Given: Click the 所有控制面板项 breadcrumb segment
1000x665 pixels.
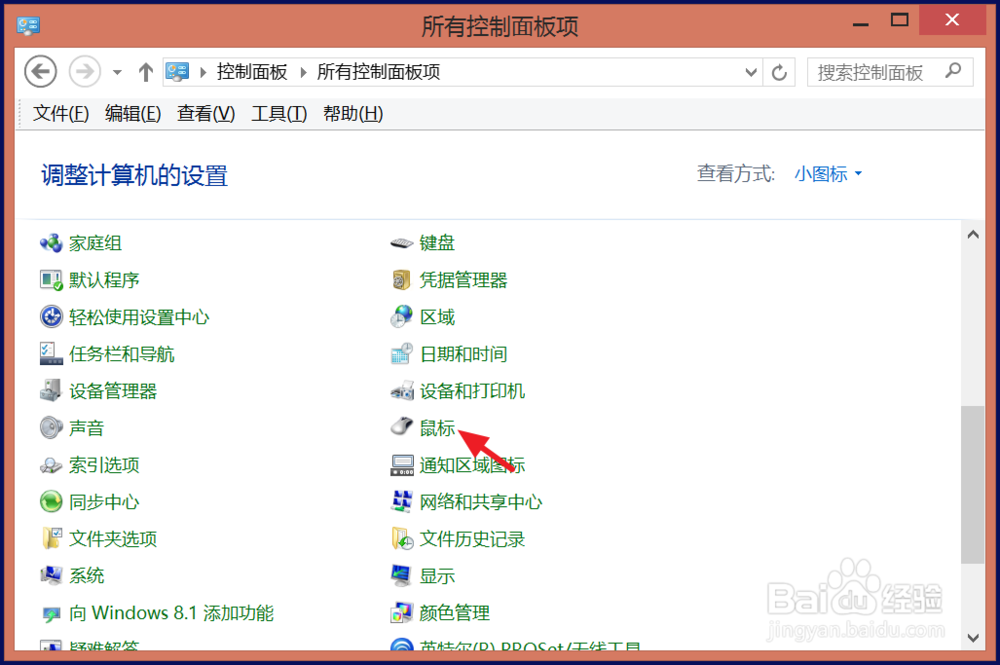Looking at the screenshot, I should 379,72.
